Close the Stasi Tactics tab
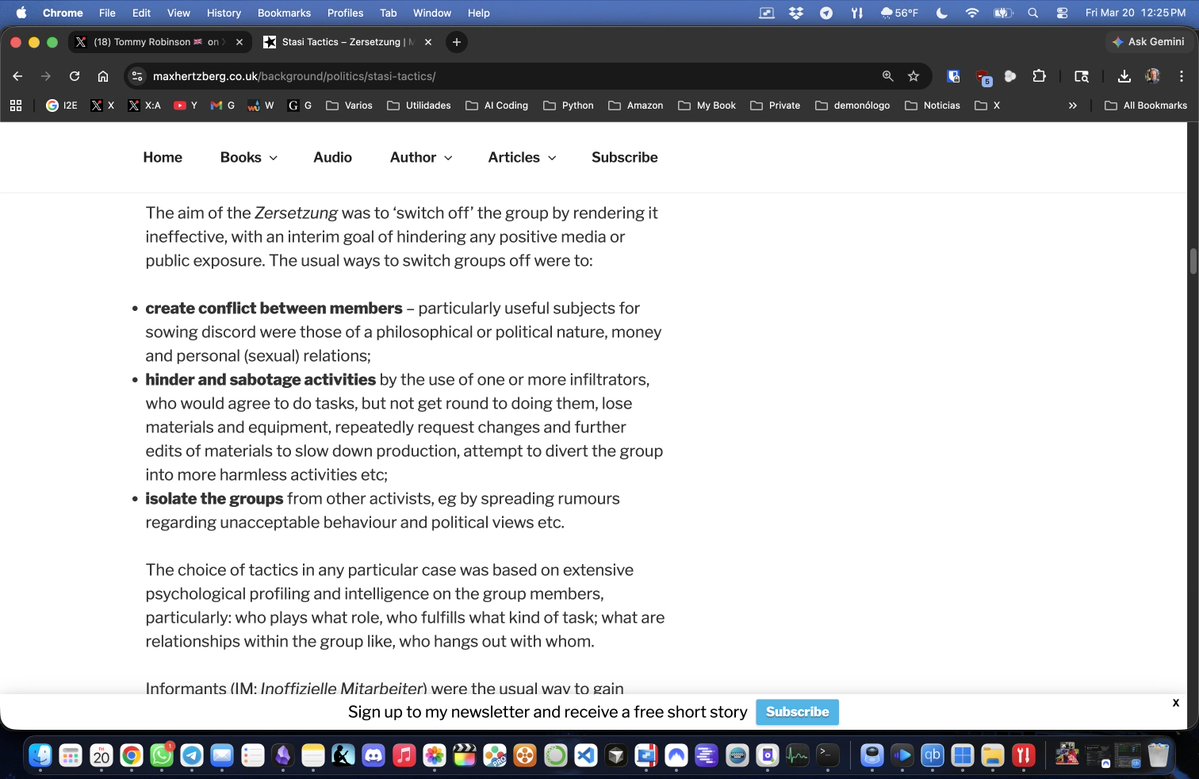The height and width of the screenshot is (779, 1199). click(x=428, y=42)
